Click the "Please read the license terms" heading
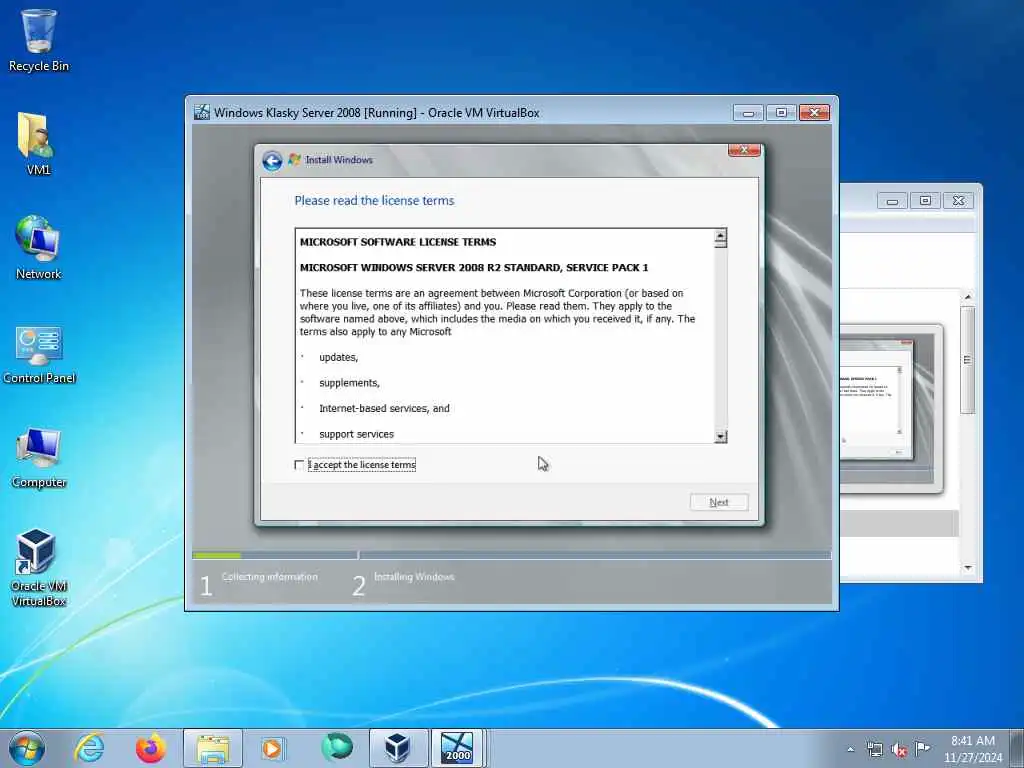Screen dimensions: 1024x768 pyautogui.click(x=374, y=200)
